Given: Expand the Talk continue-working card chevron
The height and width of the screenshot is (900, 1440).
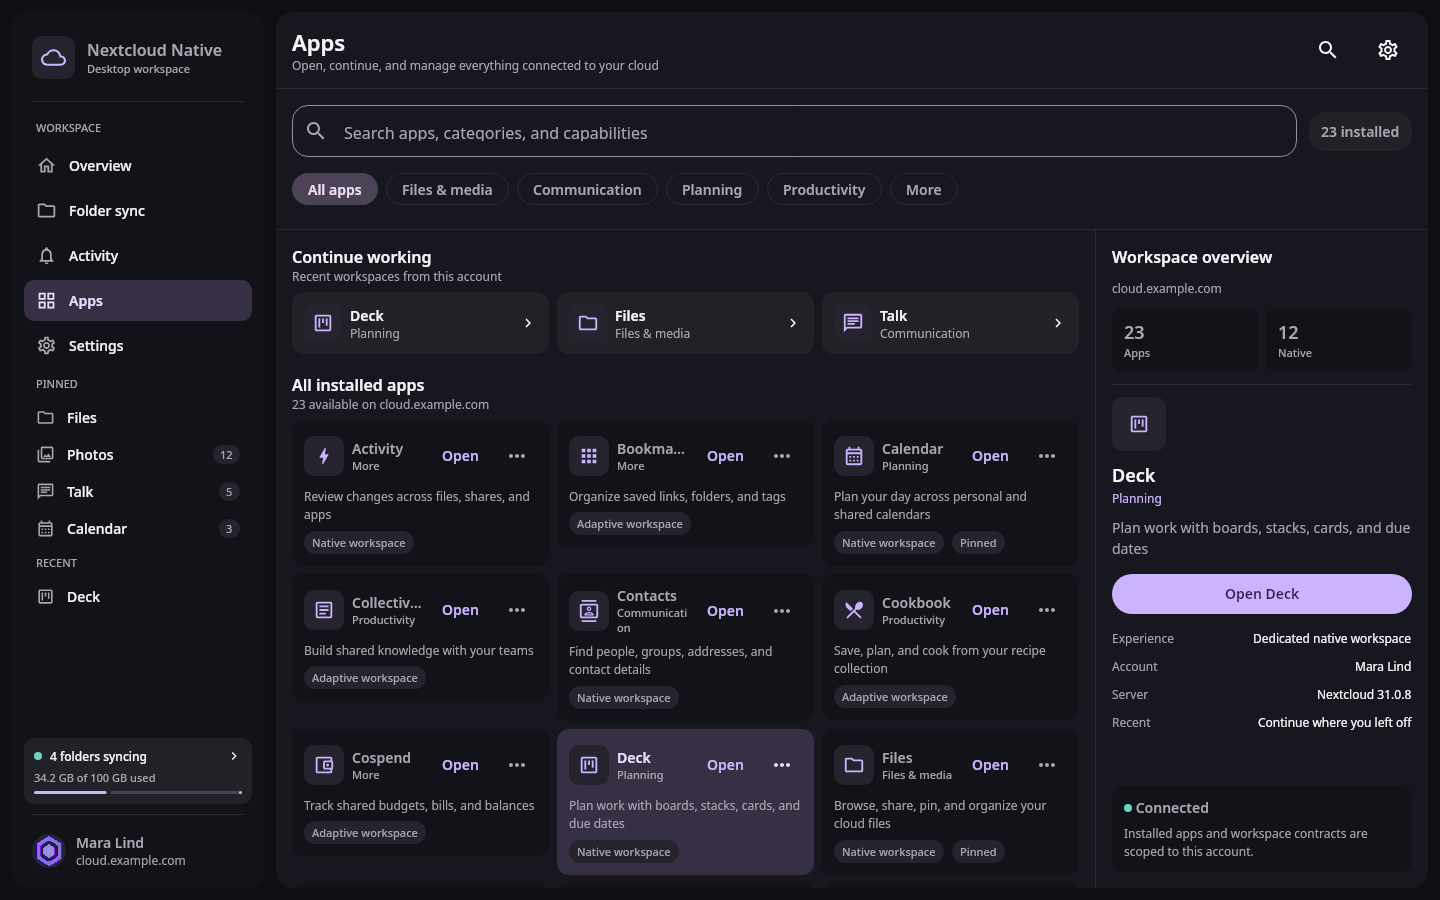Looking at the screenshot, I should (1058, 323).
